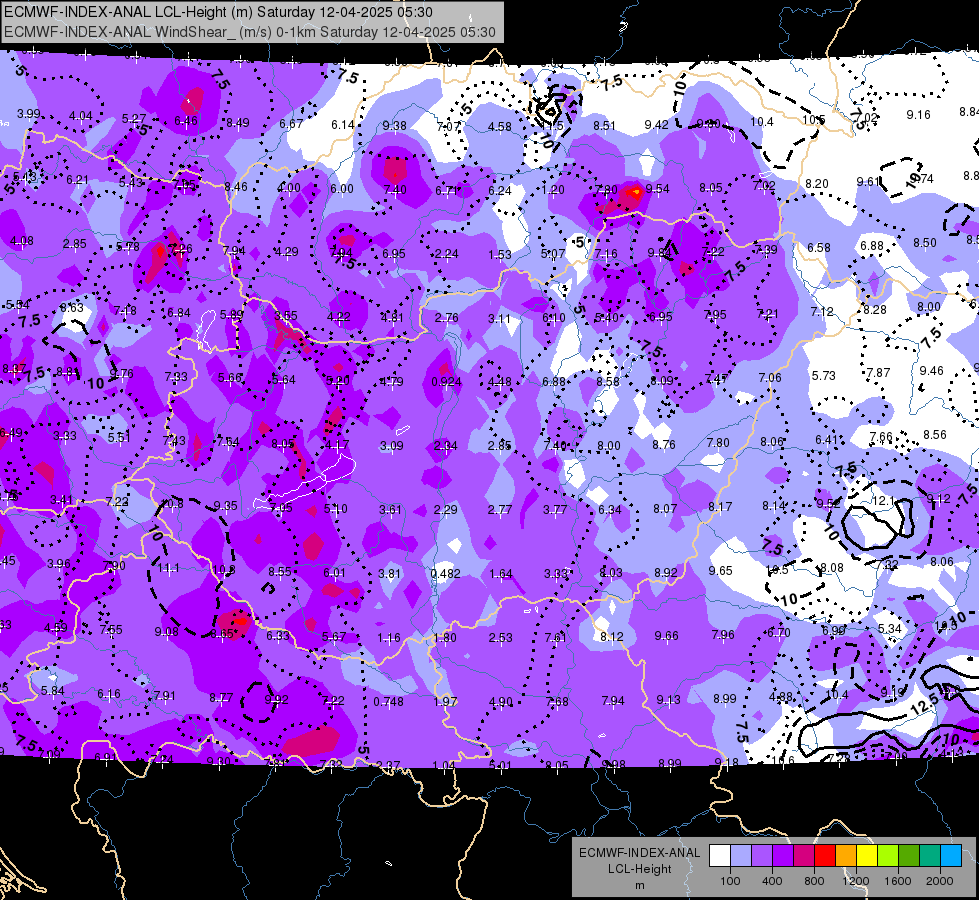Click the grid value '0.748'
979x900 pixels.
tap(388, 701)
